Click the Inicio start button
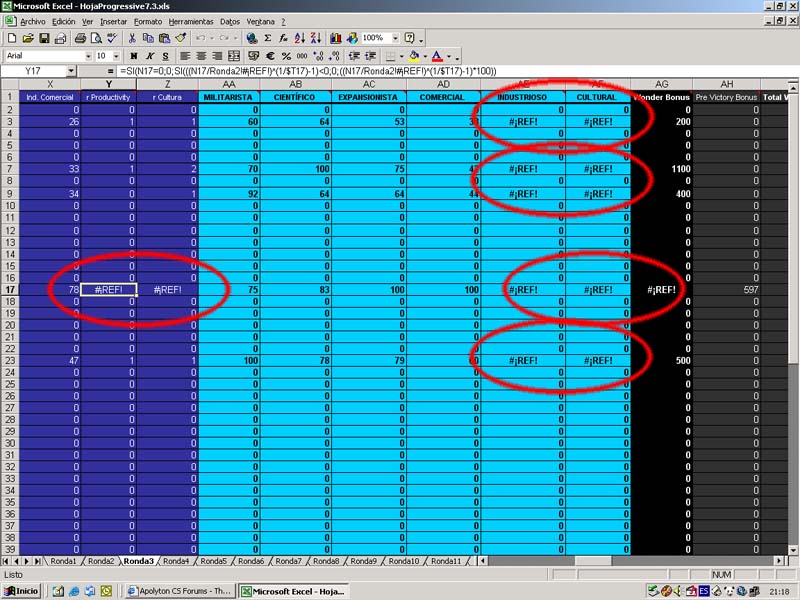Viewport: 800px width, 600px height. (x=21, y=591)
